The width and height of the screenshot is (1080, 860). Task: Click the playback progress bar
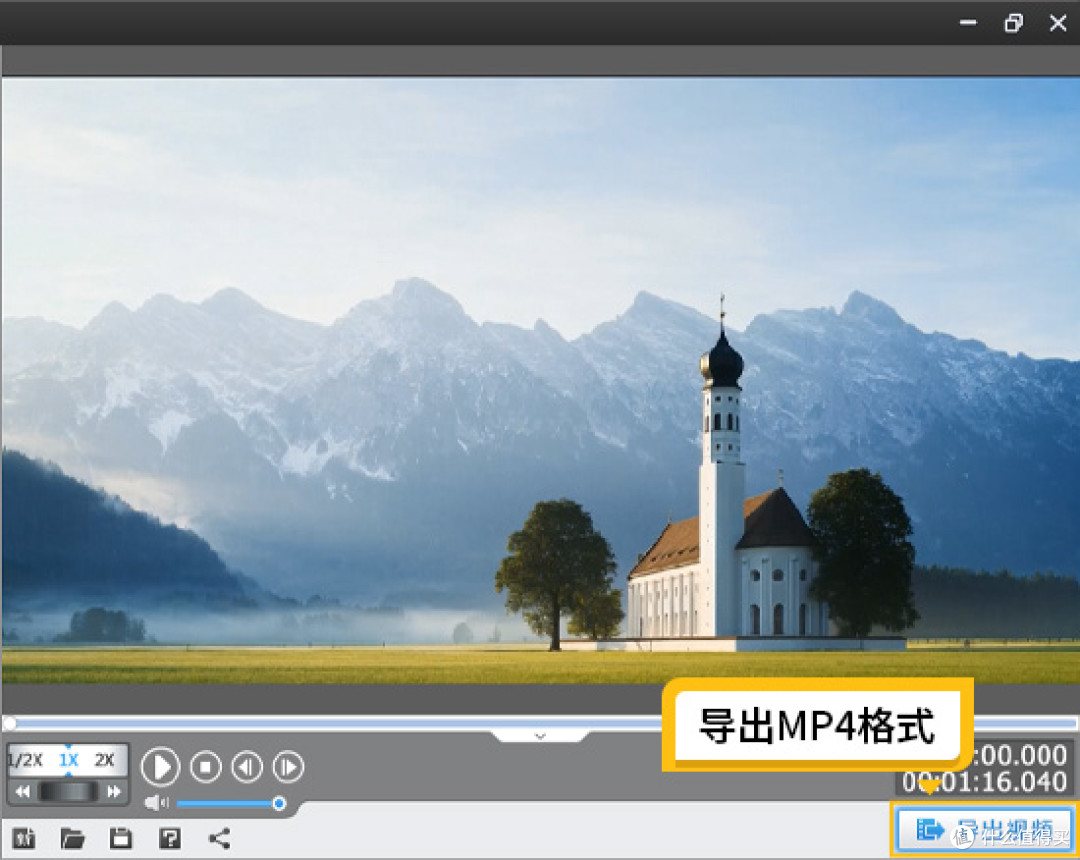[540, 723]
